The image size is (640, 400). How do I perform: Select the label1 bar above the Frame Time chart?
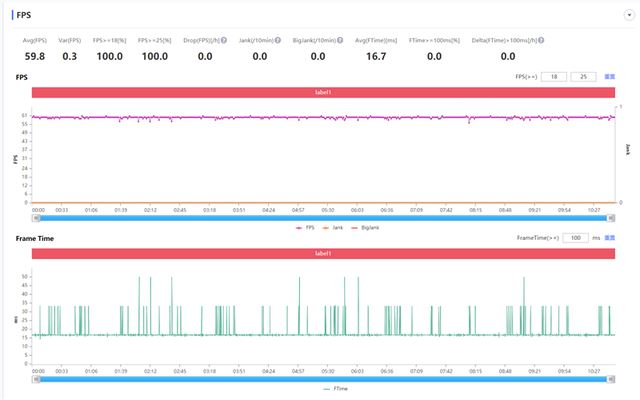(323, 254)
